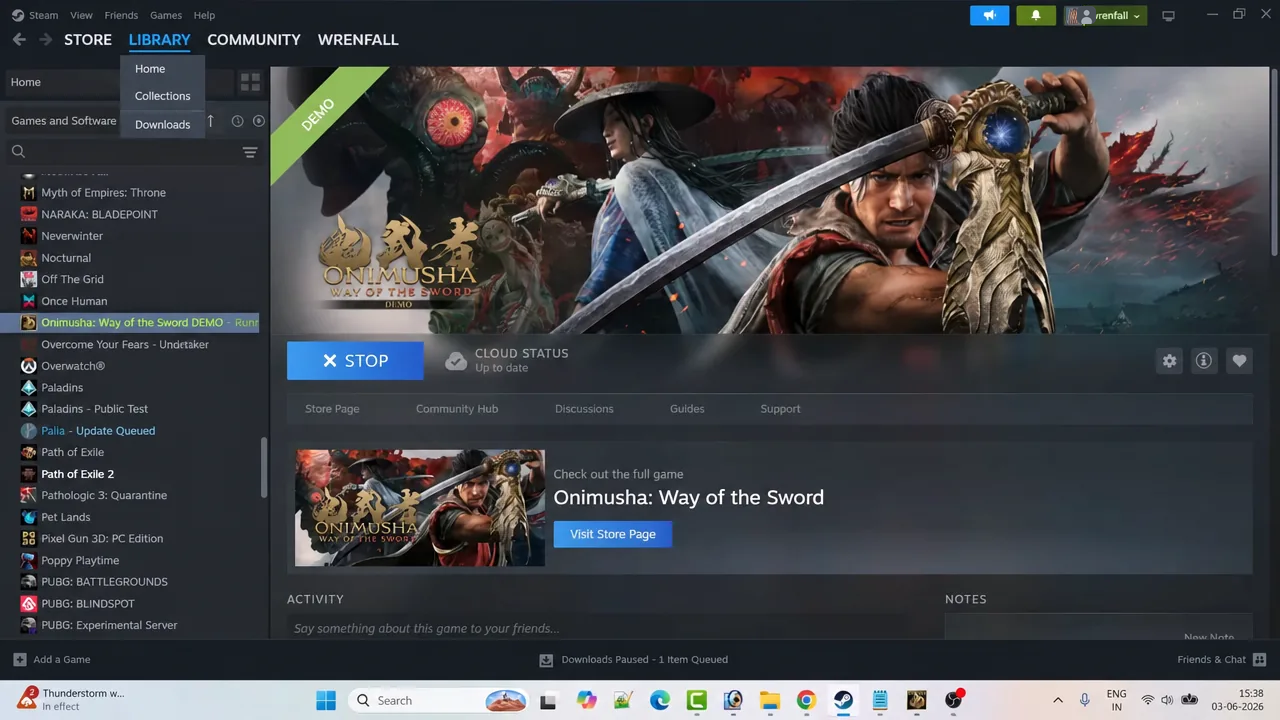Click the Onimusha full game thumbnail
This screenshot has width=1280, height=720.
point(420,508)
